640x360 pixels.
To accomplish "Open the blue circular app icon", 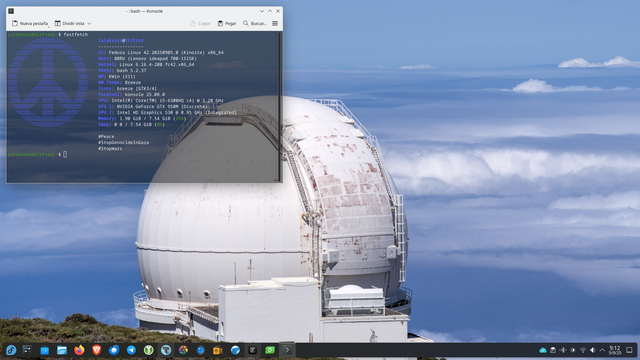I will pos(200,350).
